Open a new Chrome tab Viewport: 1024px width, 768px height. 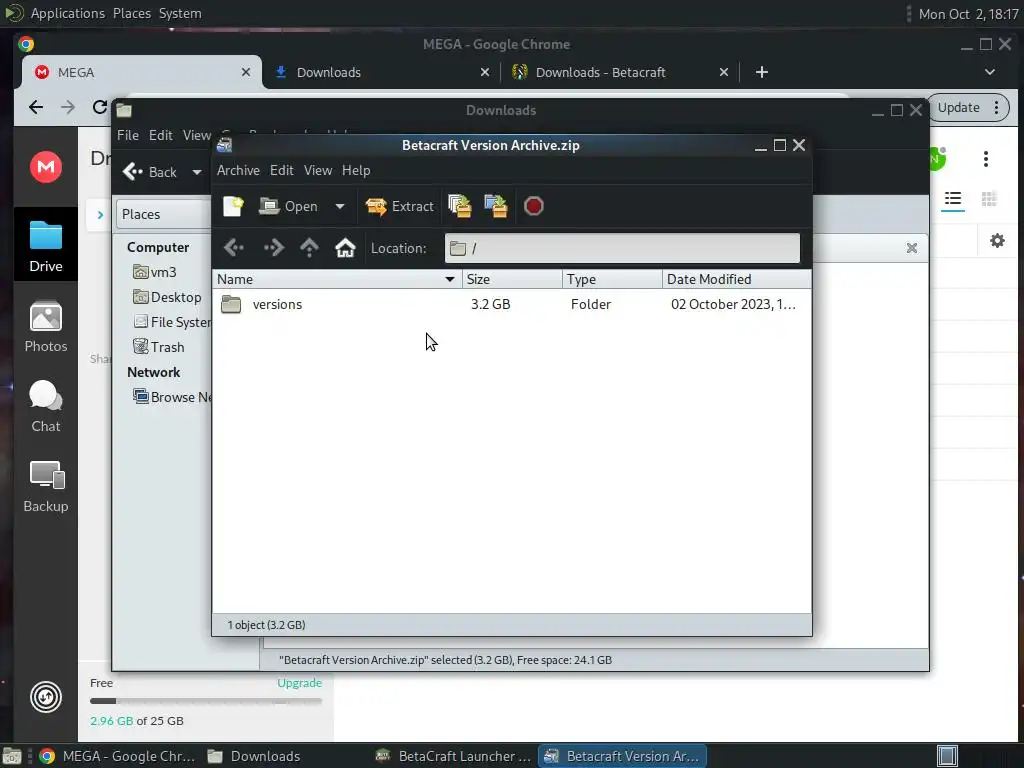761,72
